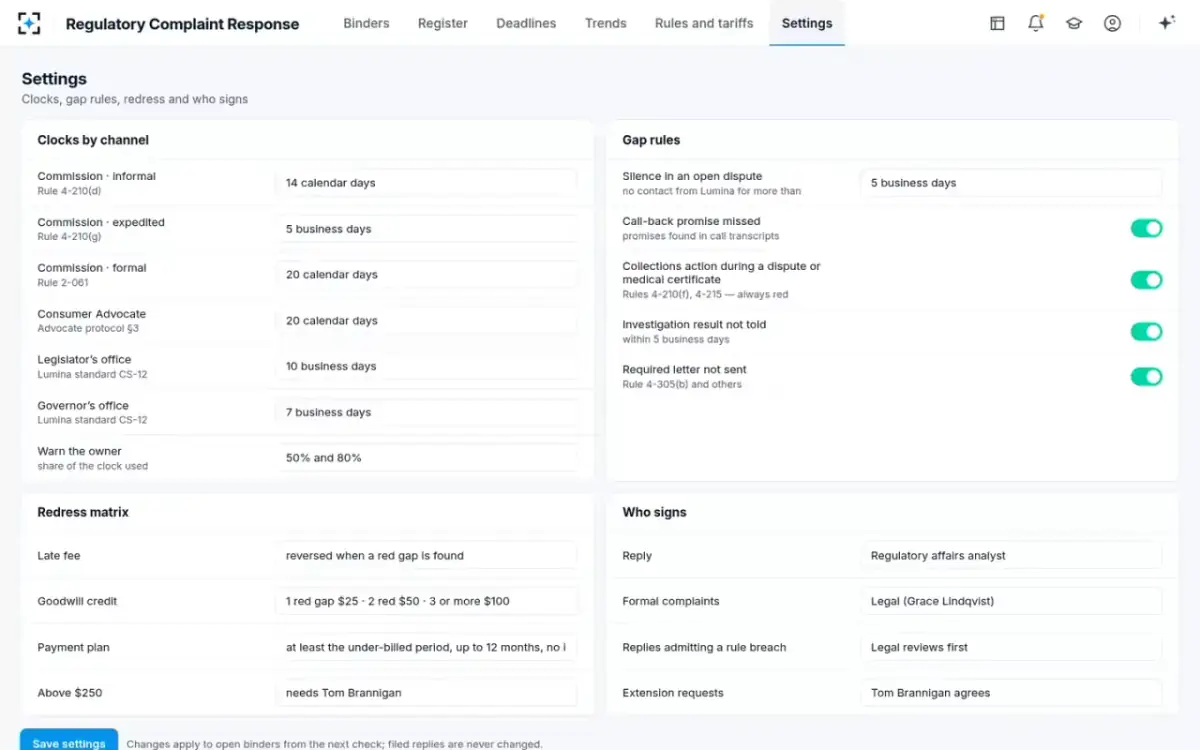1200x750 pixels.
Task: Click the app logo icon
Action: (30, 23)
